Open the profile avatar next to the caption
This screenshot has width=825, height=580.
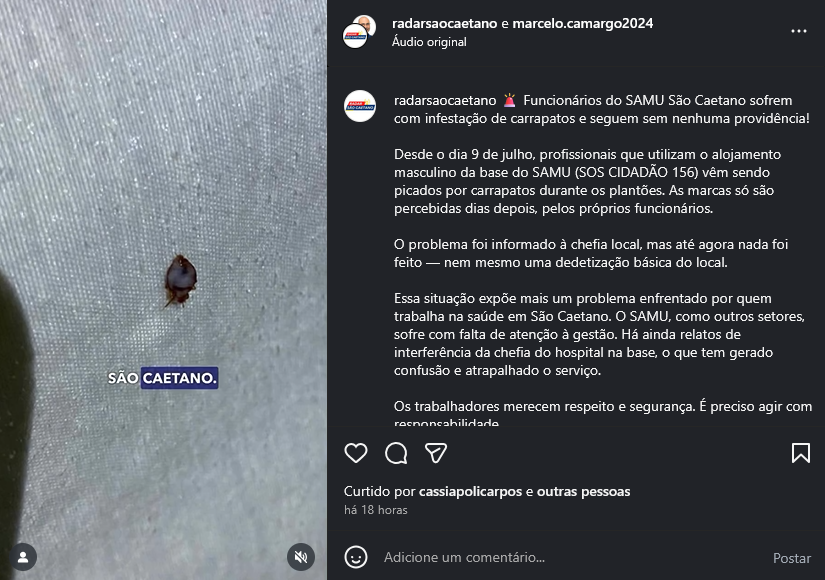360,106
